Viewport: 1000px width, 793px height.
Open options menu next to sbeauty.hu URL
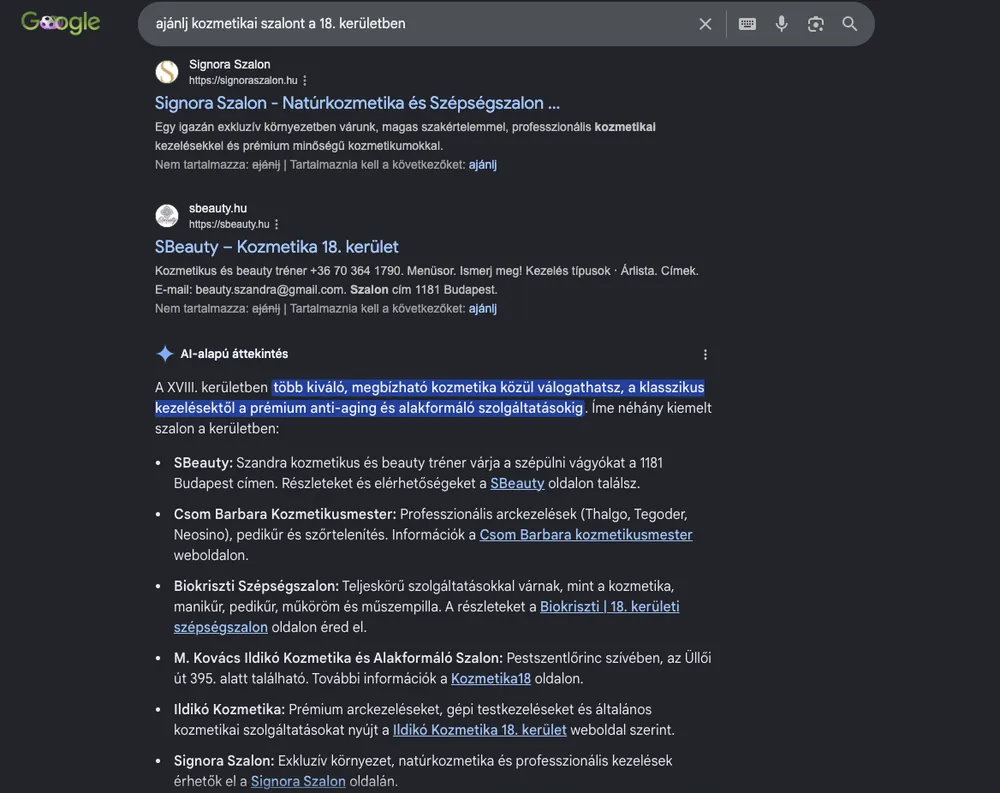click(x=277, y=225)
